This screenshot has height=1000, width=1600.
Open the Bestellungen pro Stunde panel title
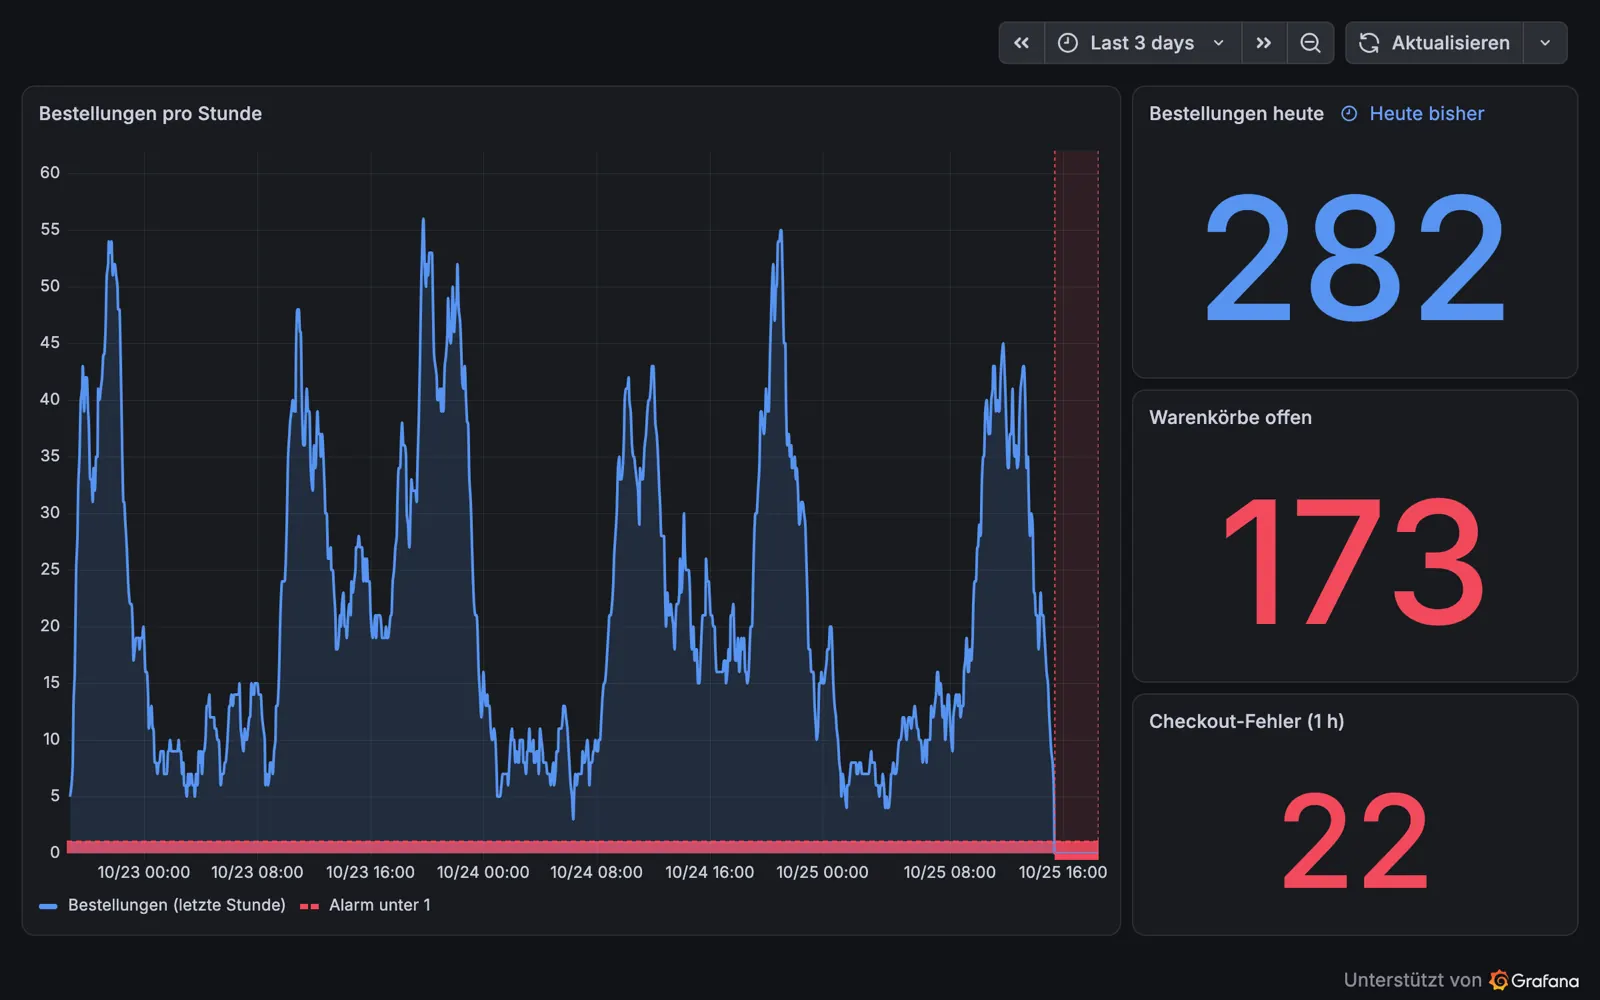(150, 114)
